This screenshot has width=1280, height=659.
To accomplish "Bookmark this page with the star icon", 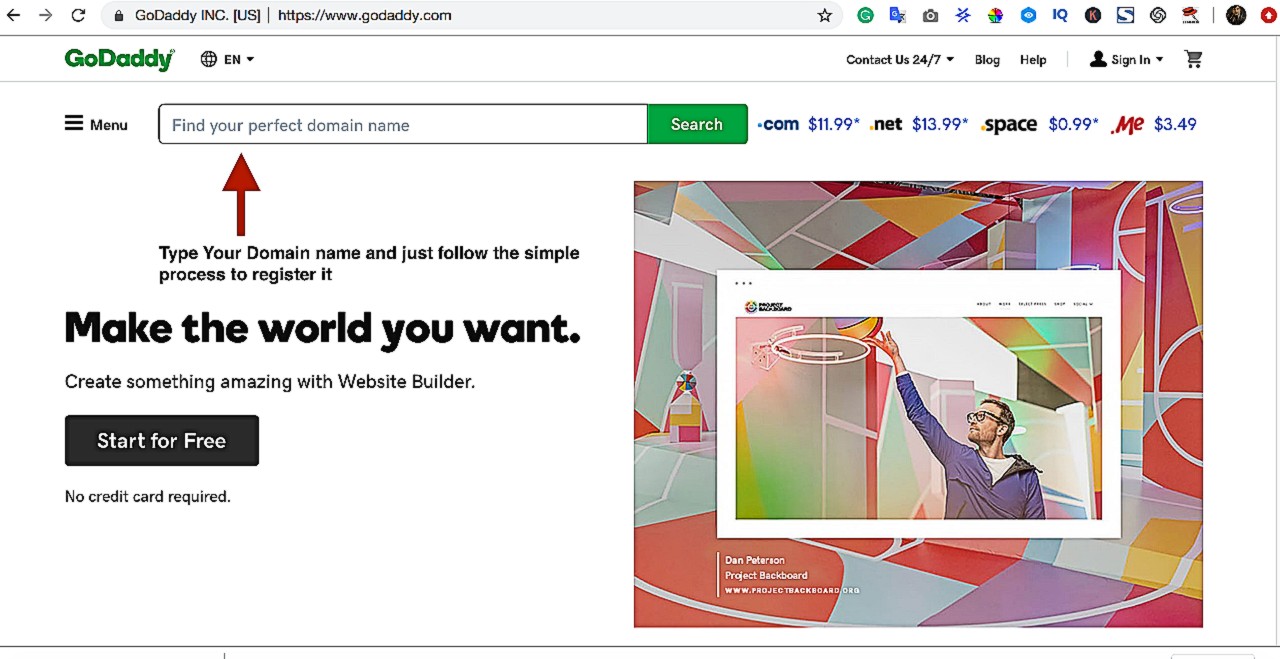I will coord(825,15).
